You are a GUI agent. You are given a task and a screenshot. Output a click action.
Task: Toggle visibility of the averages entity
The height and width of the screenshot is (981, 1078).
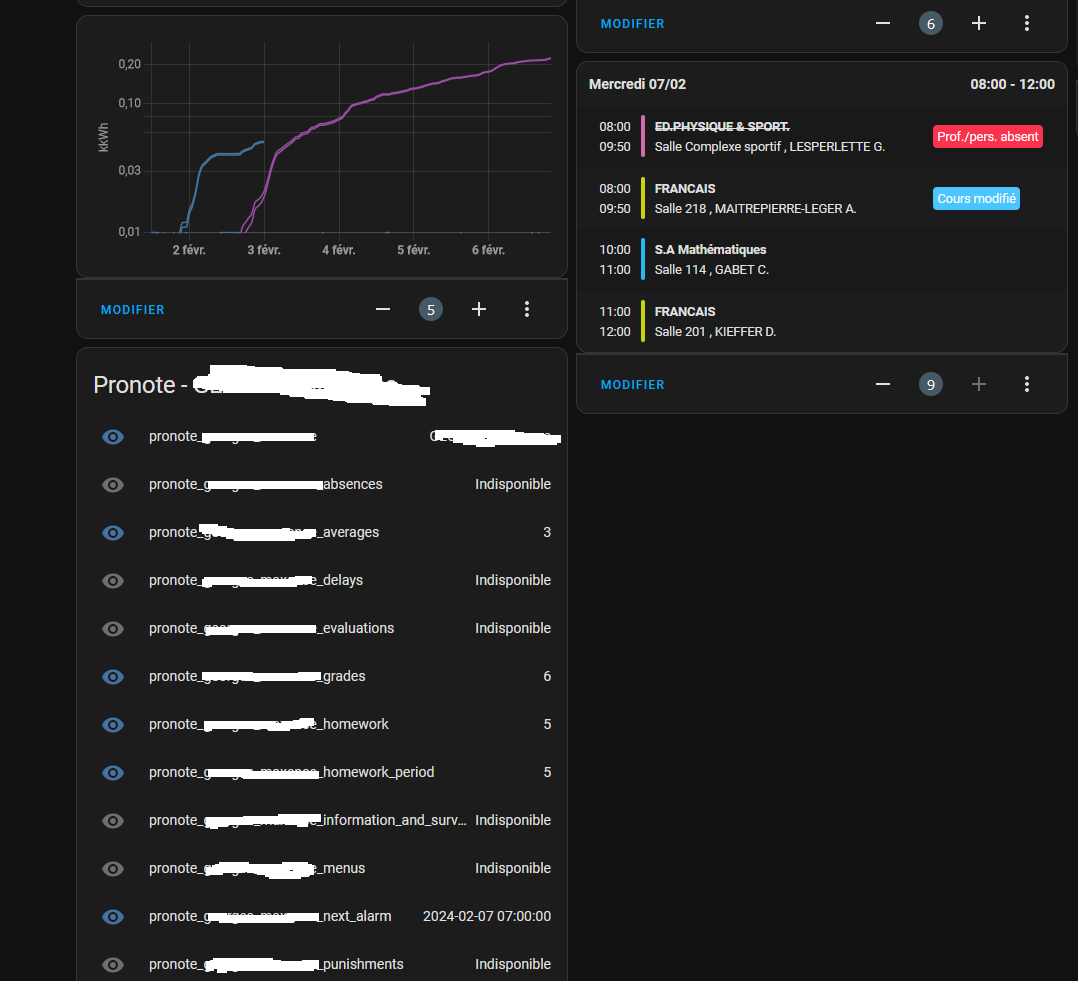(x=113, y=533)
